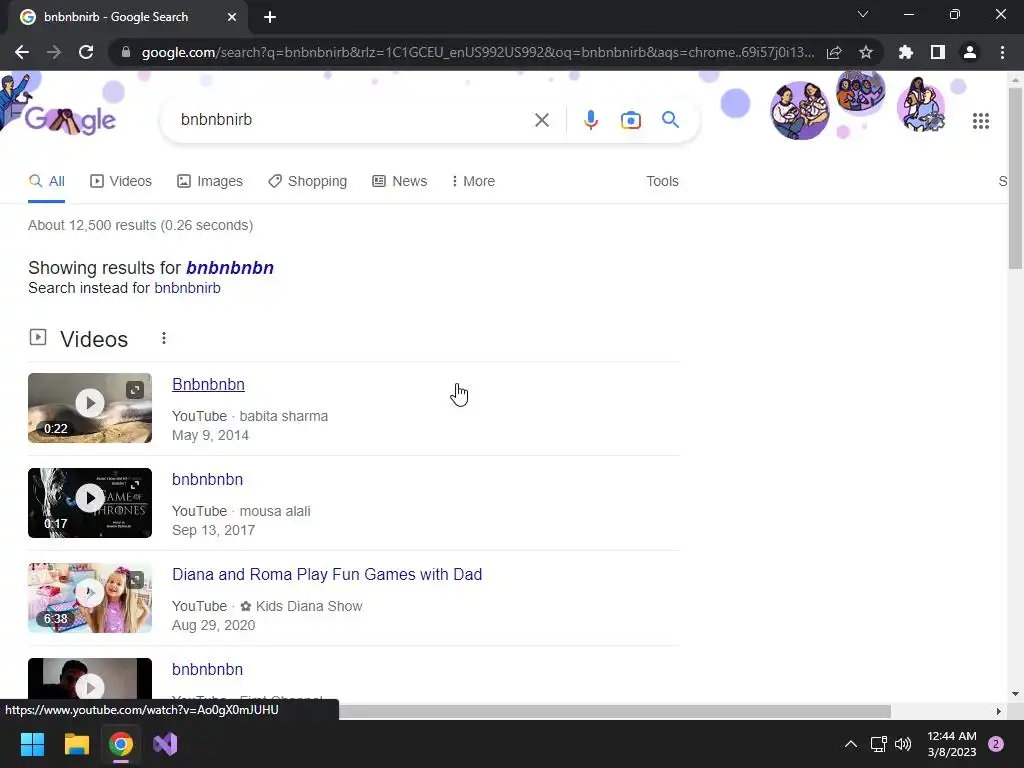Screen dimensions: 1024x768
Task: Open the fourth bnbnbnbn video link
Action: [x=207, y=669]
